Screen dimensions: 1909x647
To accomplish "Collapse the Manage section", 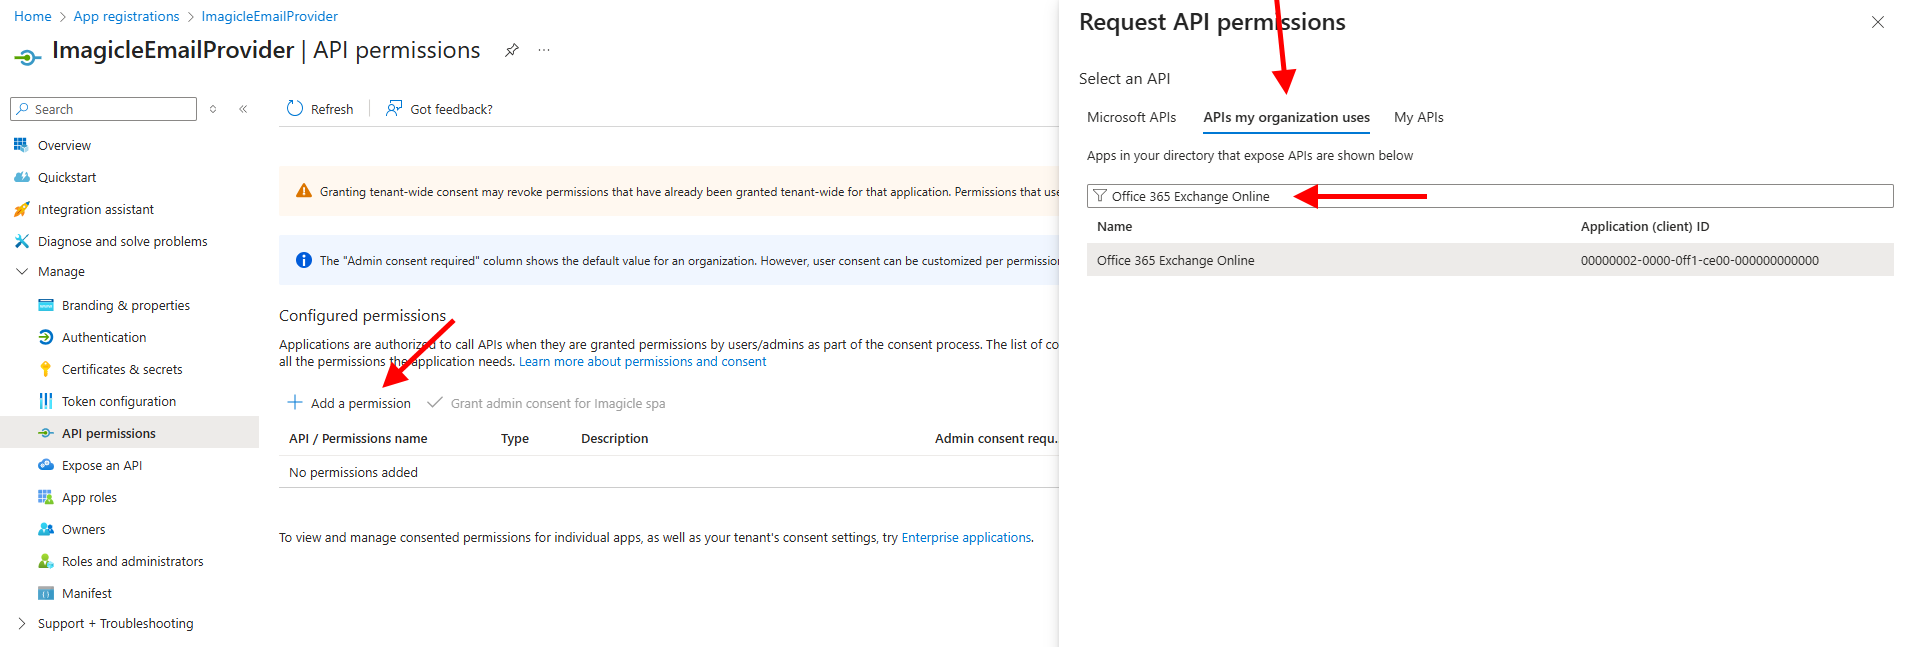I will click(22, 271).
